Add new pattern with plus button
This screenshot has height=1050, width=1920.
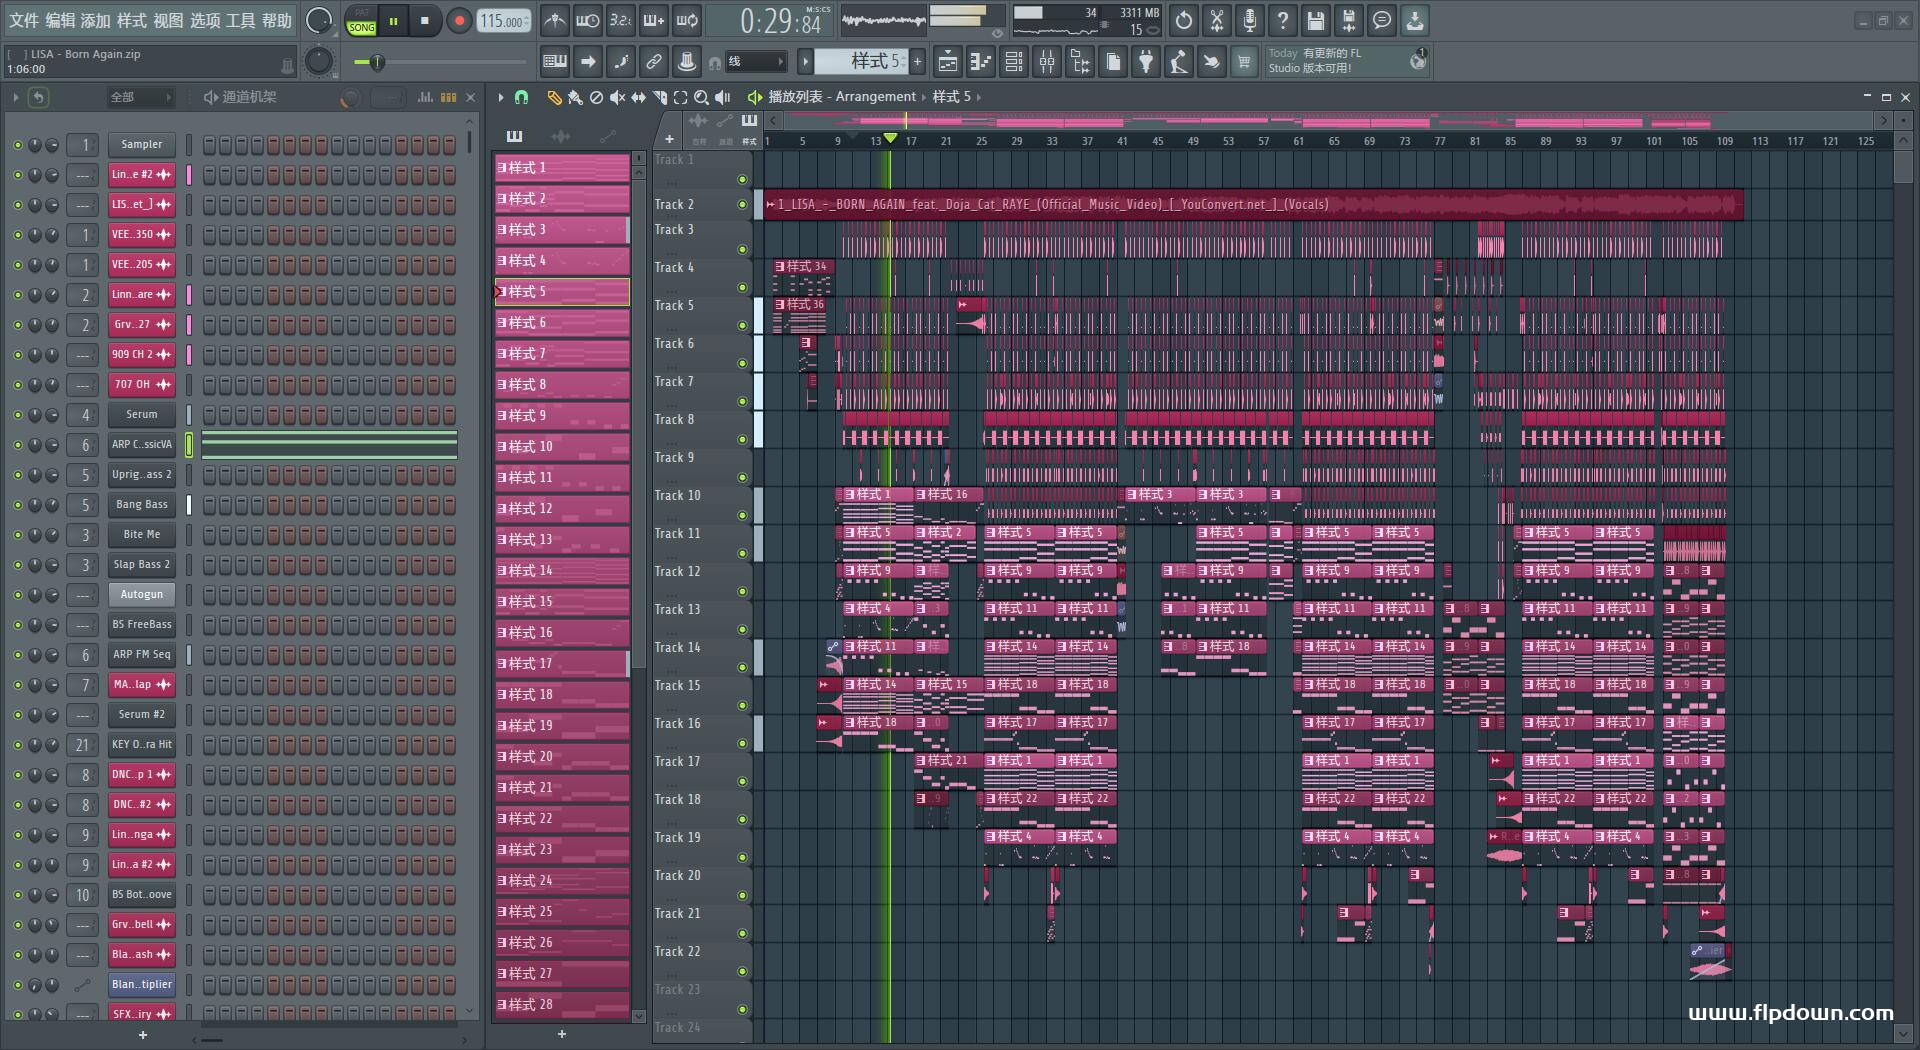[x=917, y=62]
